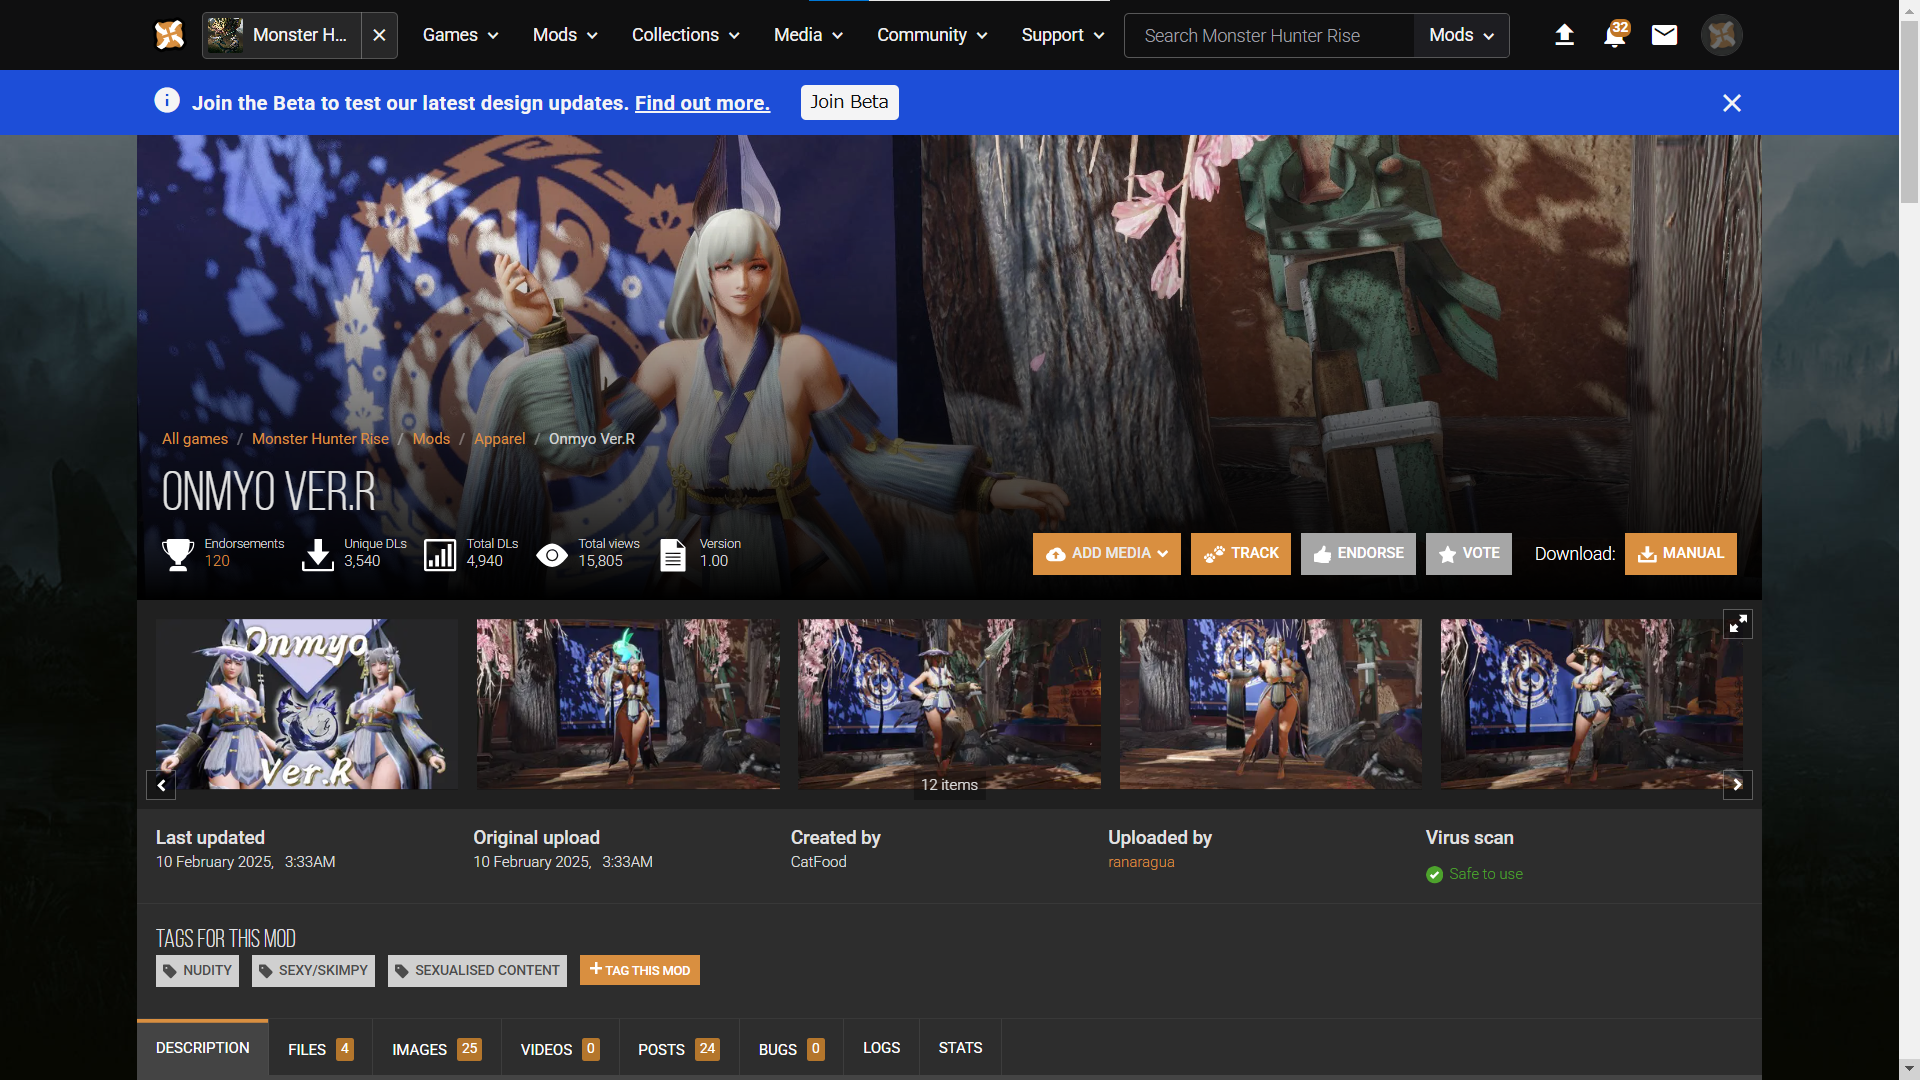Click the Join Beta button

849,102
